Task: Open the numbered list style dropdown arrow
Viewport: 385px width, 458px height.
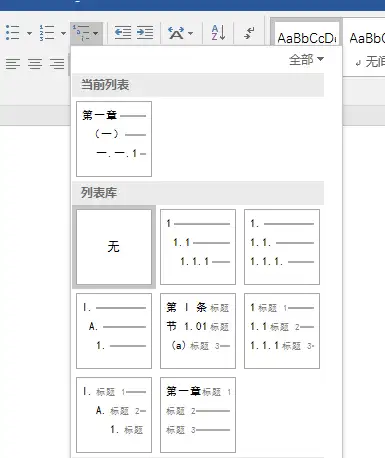Action: tap(63, 33)
